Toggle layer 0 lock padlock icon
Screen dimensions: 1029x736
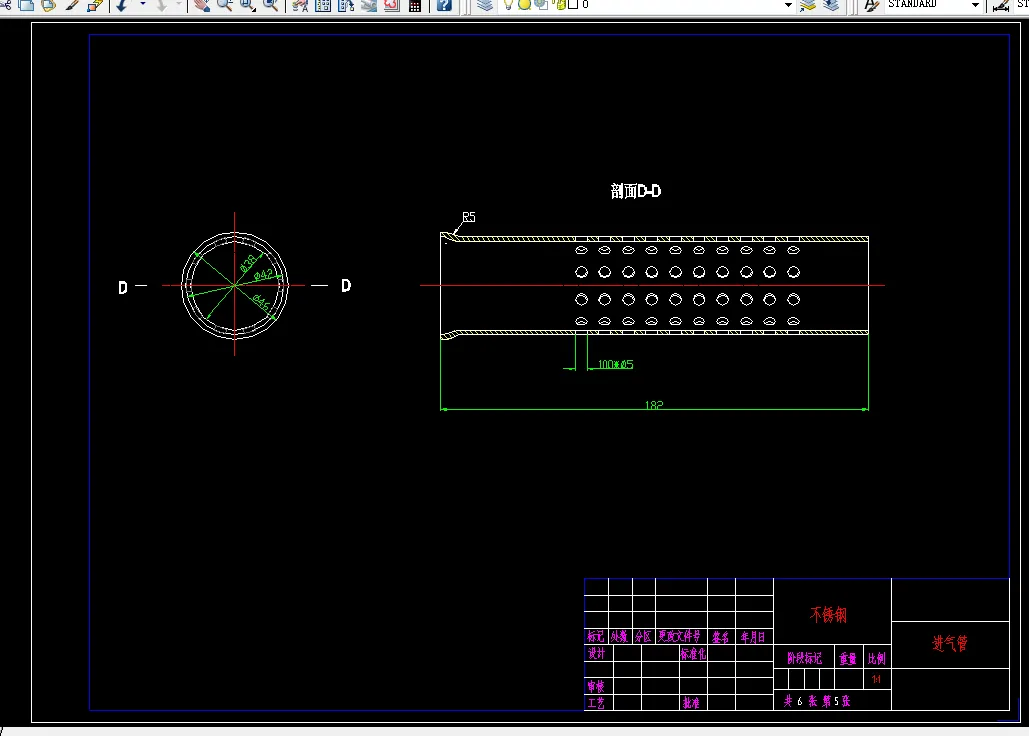560,5
